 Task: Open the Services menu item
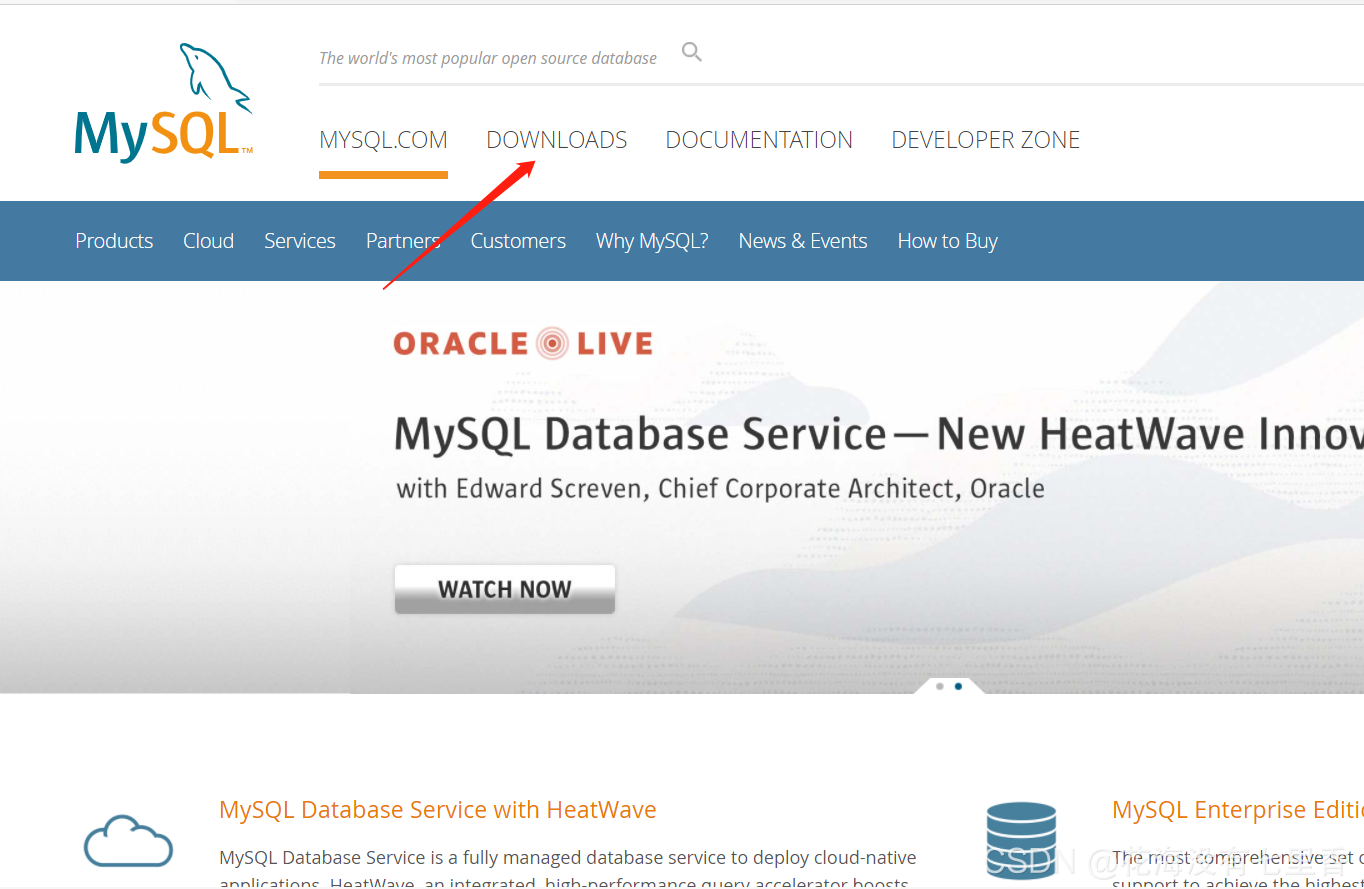(300, 241)
